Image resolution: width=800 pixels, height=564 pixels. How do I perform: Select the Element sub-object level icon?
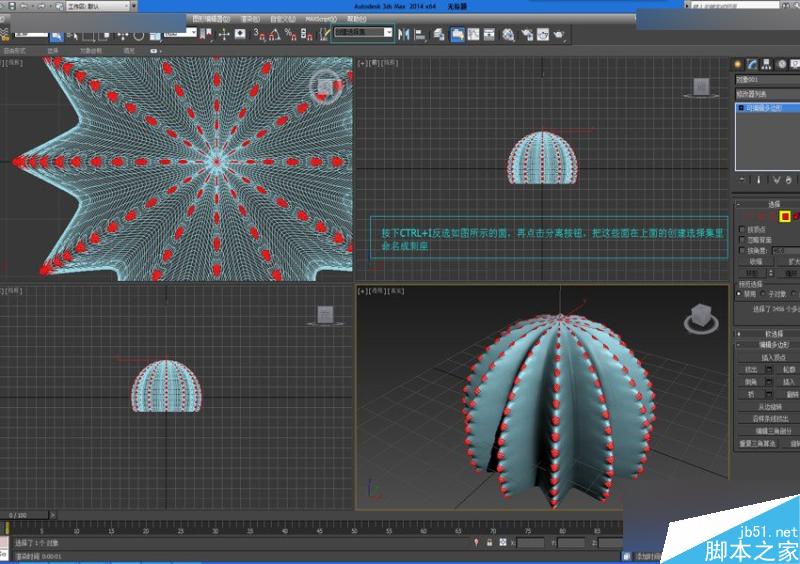[796, 216]
